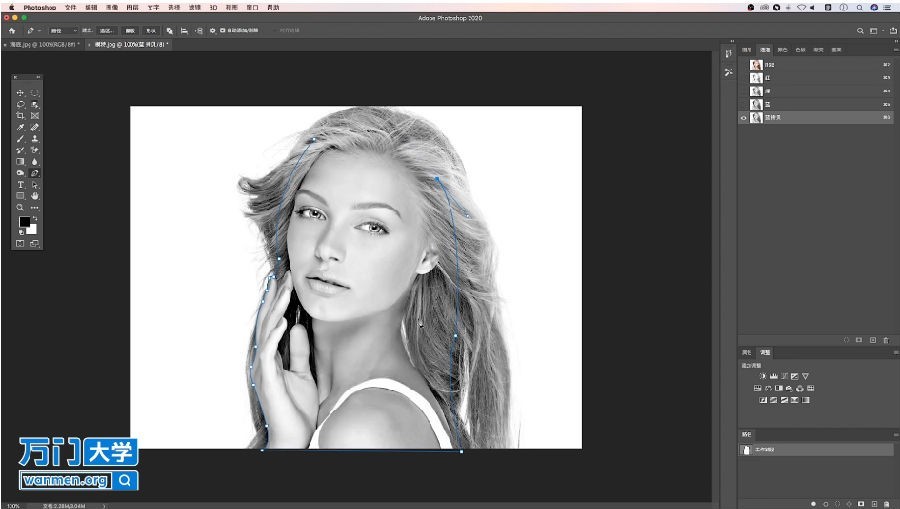Screen dimensions: 900x509
Task: Open the Layers tab in the panel group
Action: (747, 50)
